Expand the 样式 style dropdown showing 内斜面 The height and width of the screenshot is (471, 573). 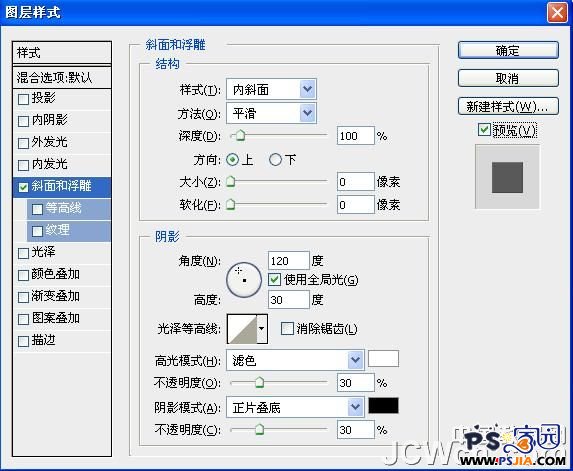pyautogui.click(x=271, y=89)
